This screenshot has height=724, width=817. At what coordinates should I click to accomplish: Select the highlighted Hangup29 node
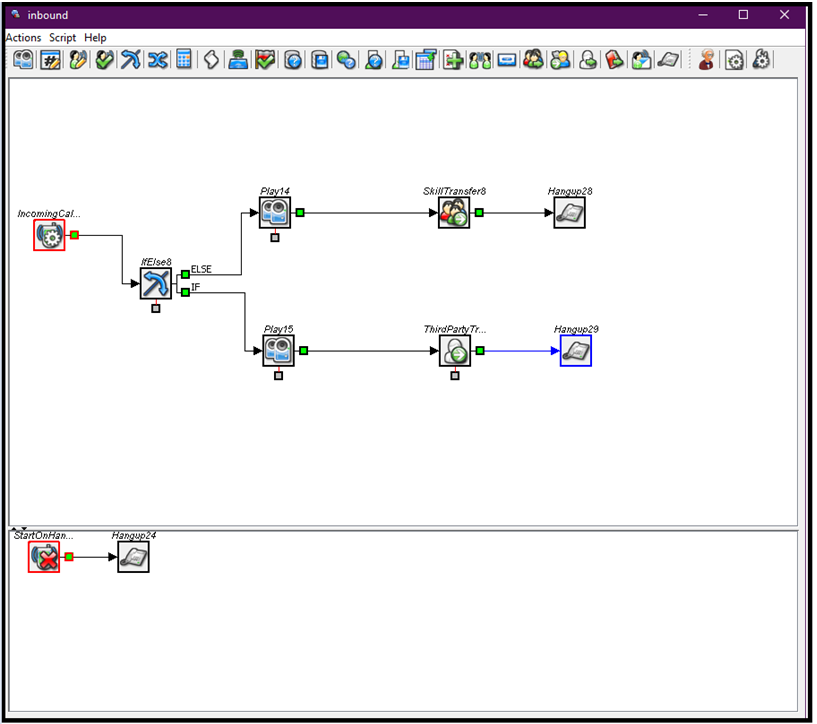(576, 351)
